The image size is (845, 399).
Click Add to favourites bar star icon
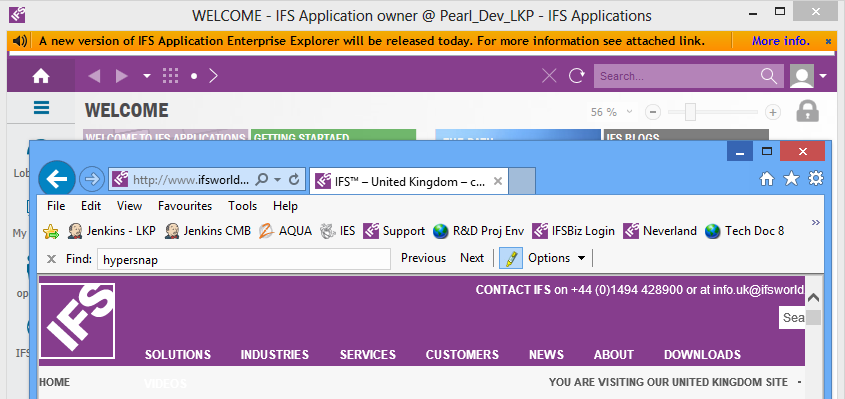51,231
